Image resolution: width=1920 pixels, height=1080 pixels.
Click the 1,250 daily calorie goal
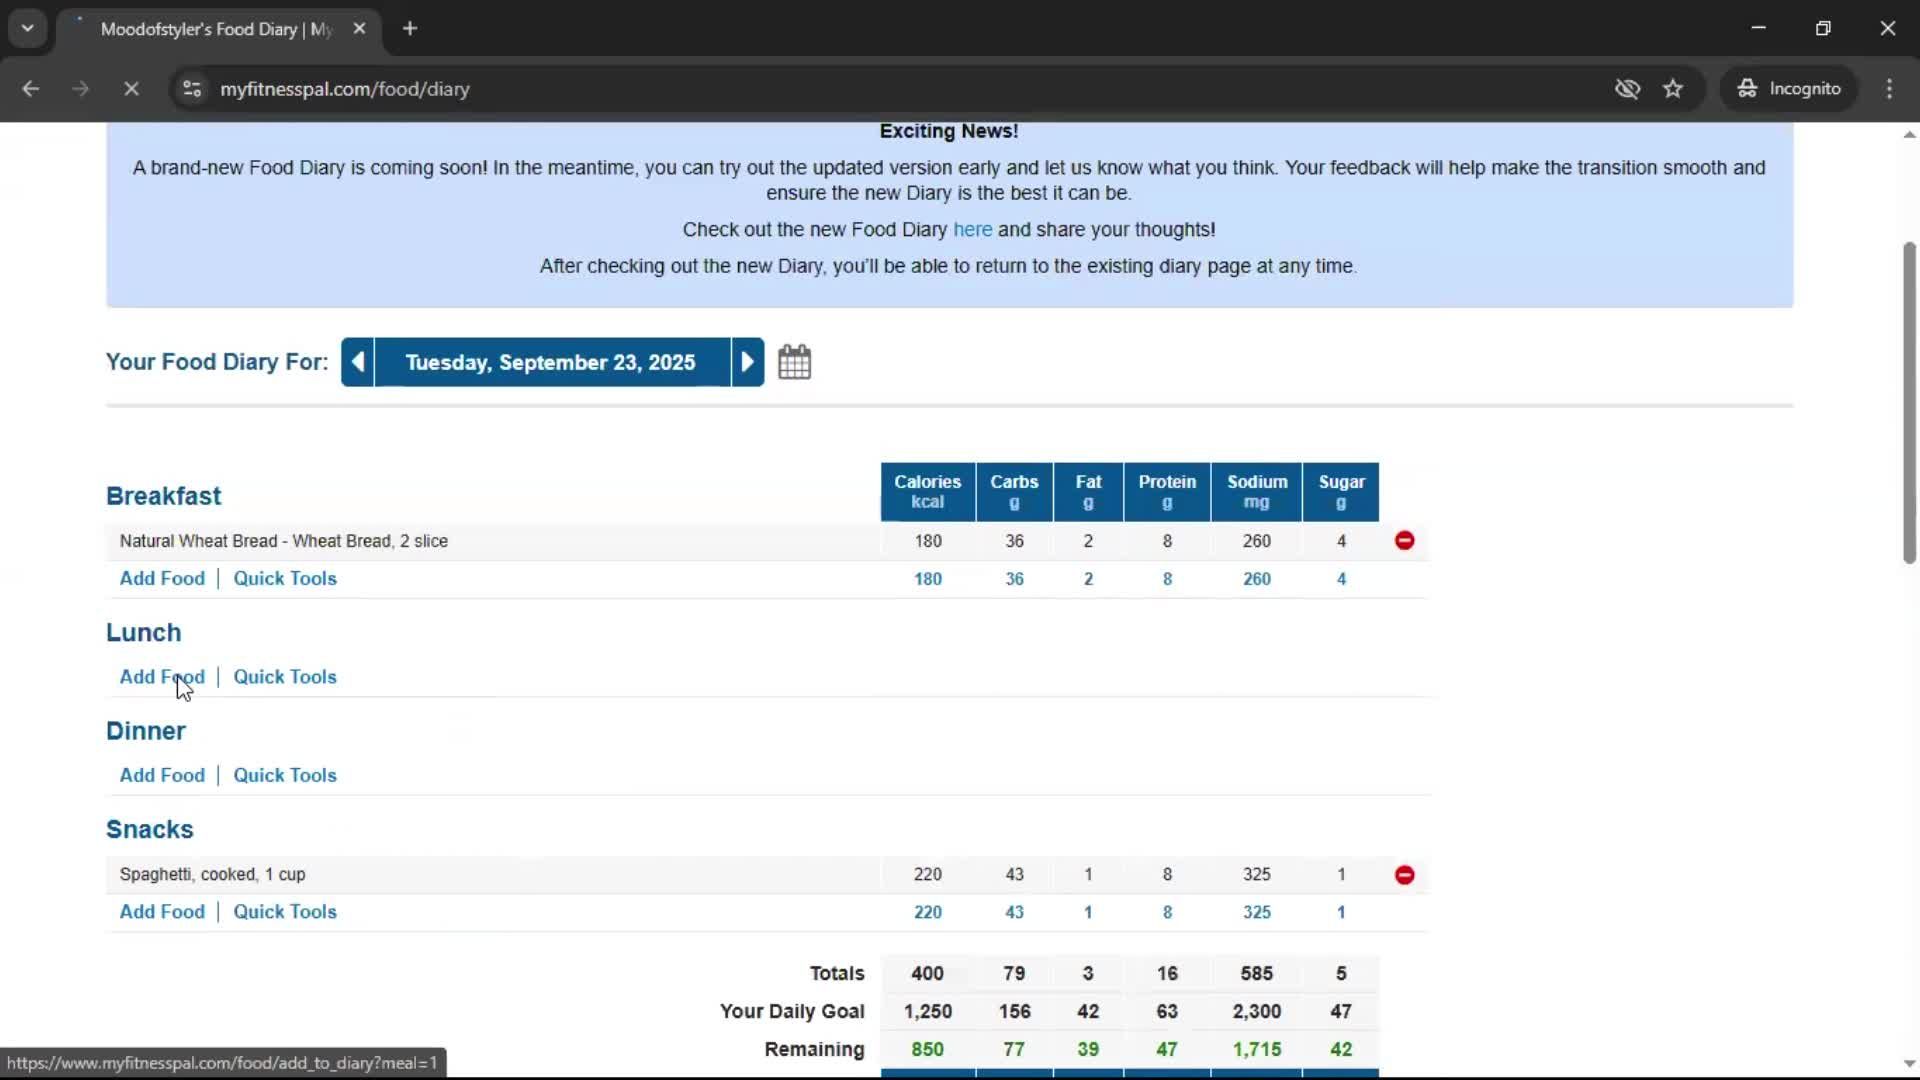(x=927, y=1012)
